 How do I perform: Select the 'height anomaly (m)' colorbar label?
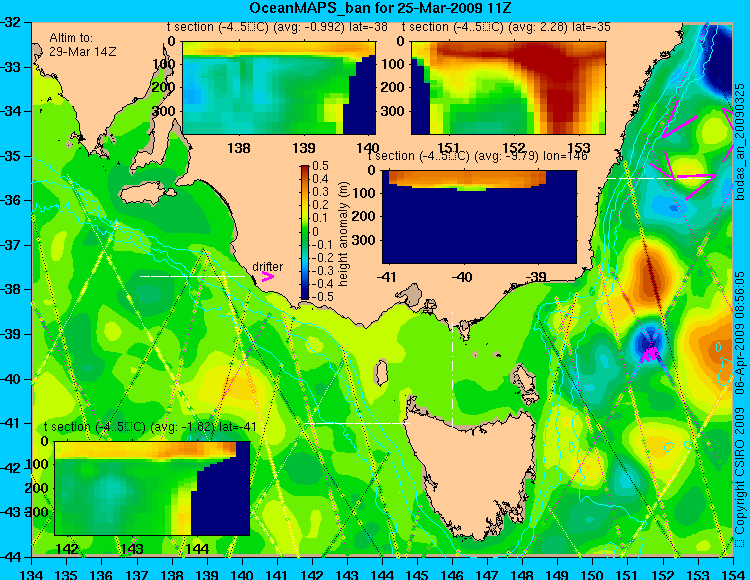pyautogui.click(x=343, y=233)
